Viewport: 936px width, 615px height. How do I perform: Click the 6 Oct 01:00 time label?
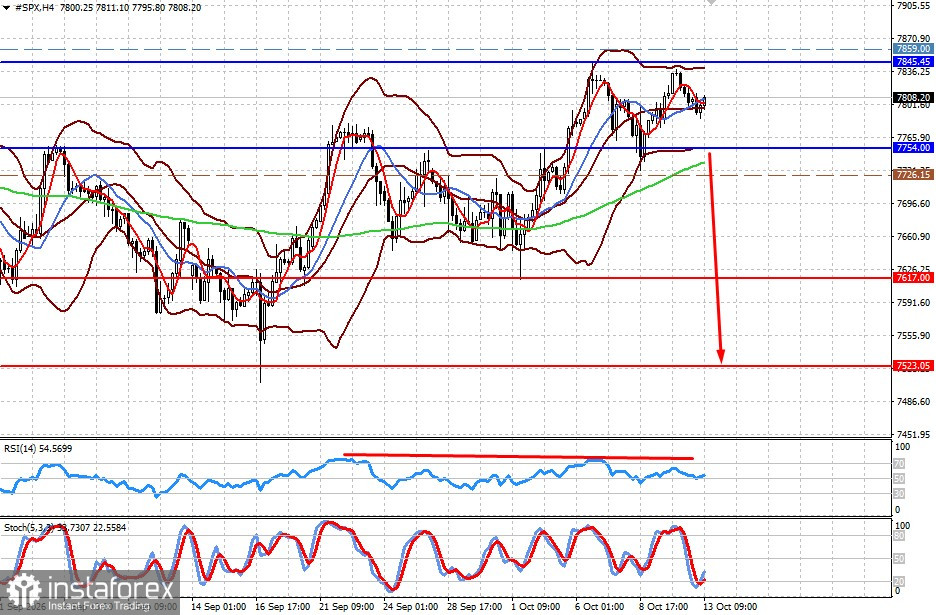pyautogui.click(x=600, y=607)
